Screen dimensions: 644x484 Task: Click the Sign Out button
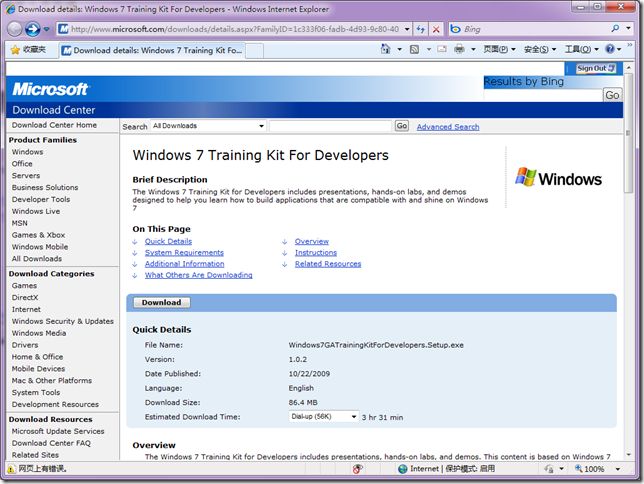click(595, 68)
